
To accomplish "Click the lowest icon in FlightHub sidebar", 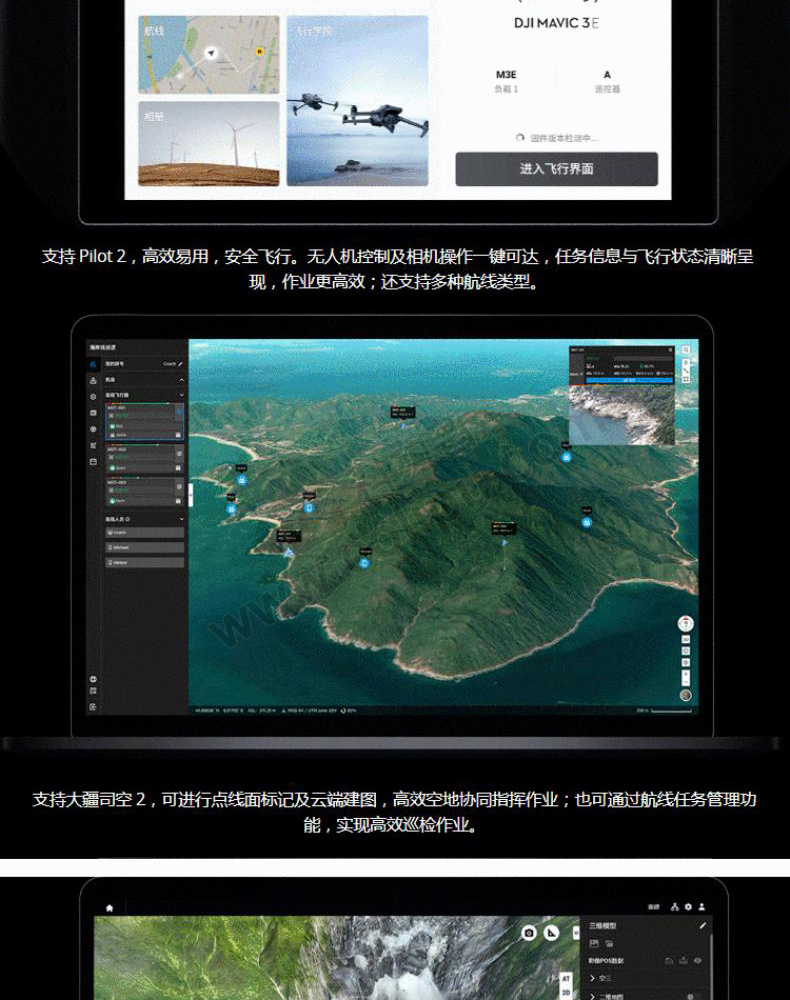I will click(93, 707).
